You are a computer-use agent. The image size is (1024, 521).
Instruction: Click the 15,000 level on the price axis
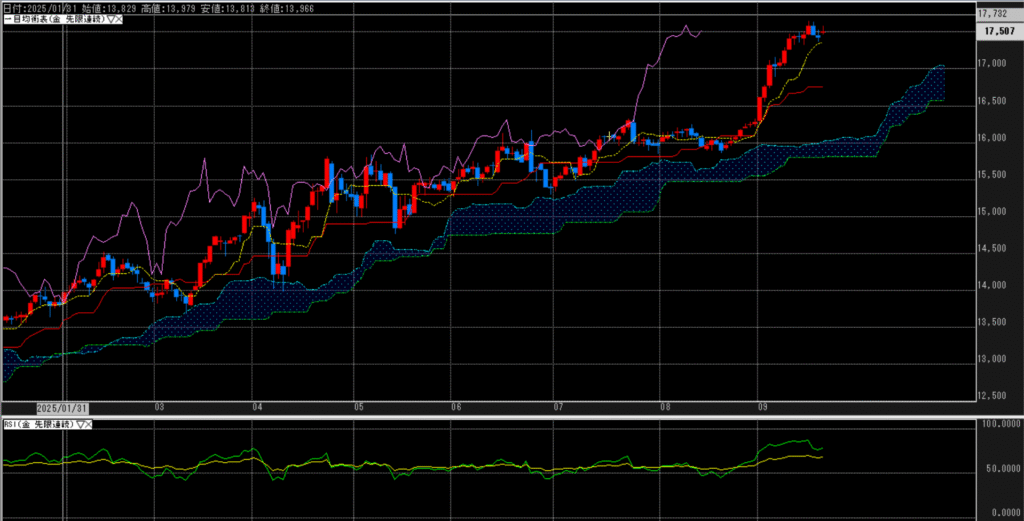point(994,211)
